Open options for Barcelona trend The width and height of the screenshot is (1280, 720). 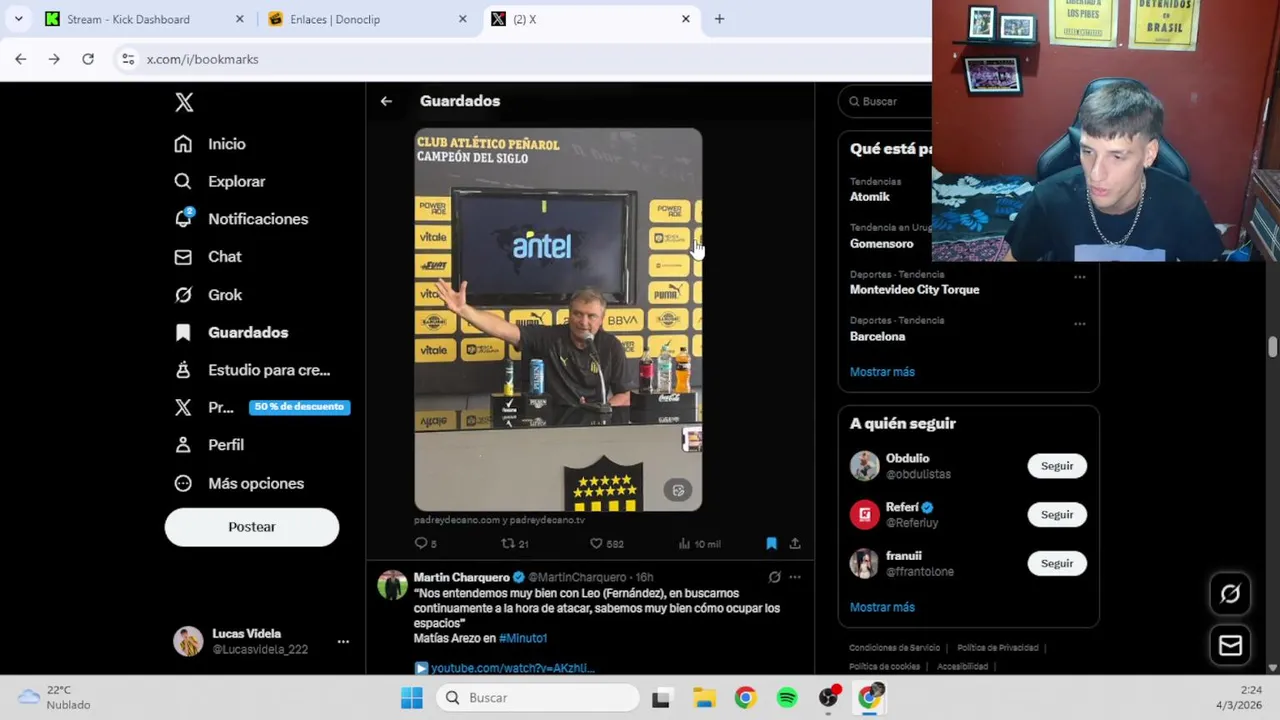coord(1080,324)
